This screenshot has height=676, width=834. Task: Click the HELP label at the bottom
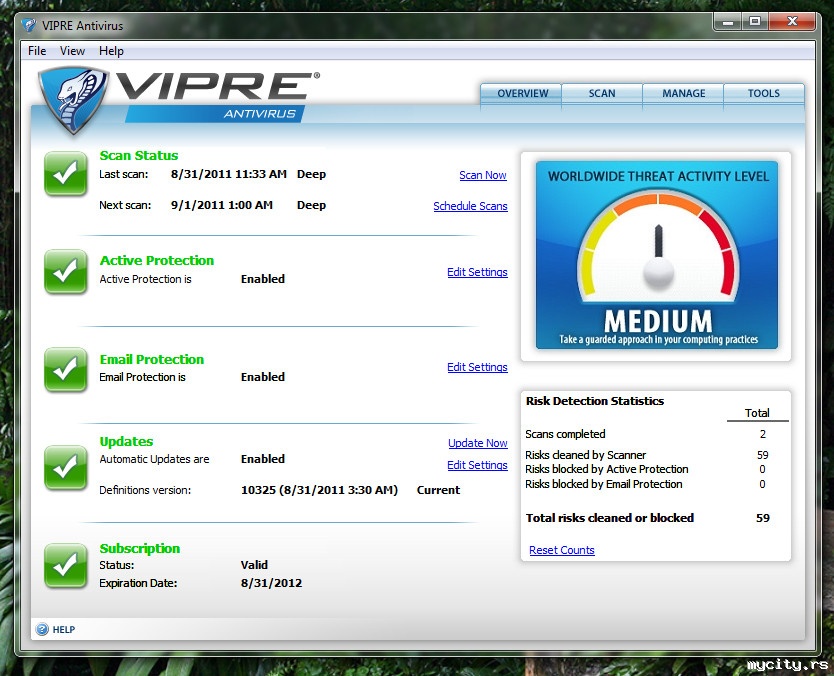coord(64,630)
